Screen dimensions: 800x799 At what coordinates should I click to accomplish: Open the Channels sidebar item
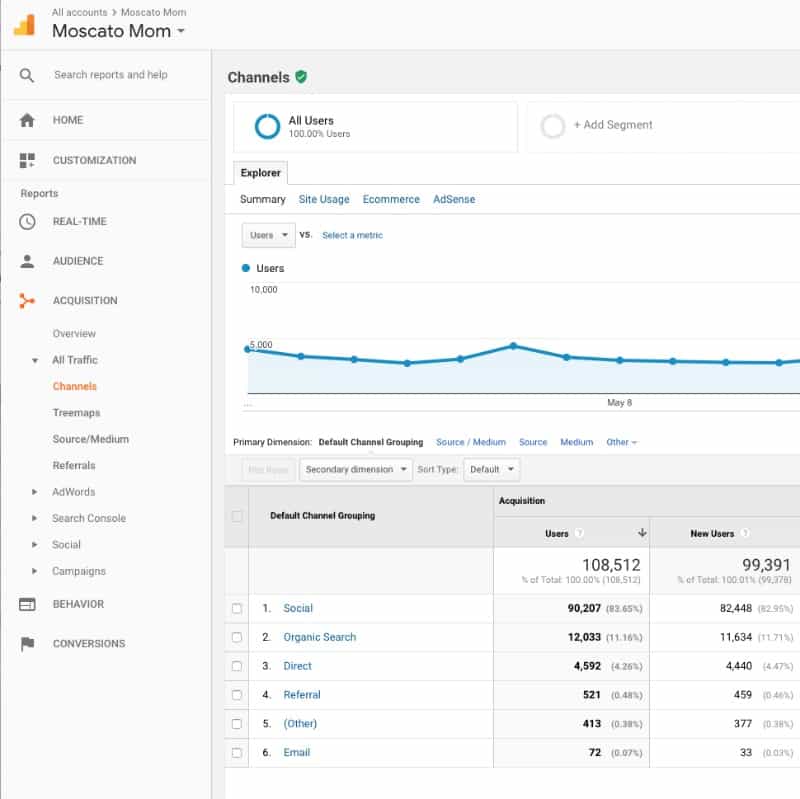click(74, 386)
